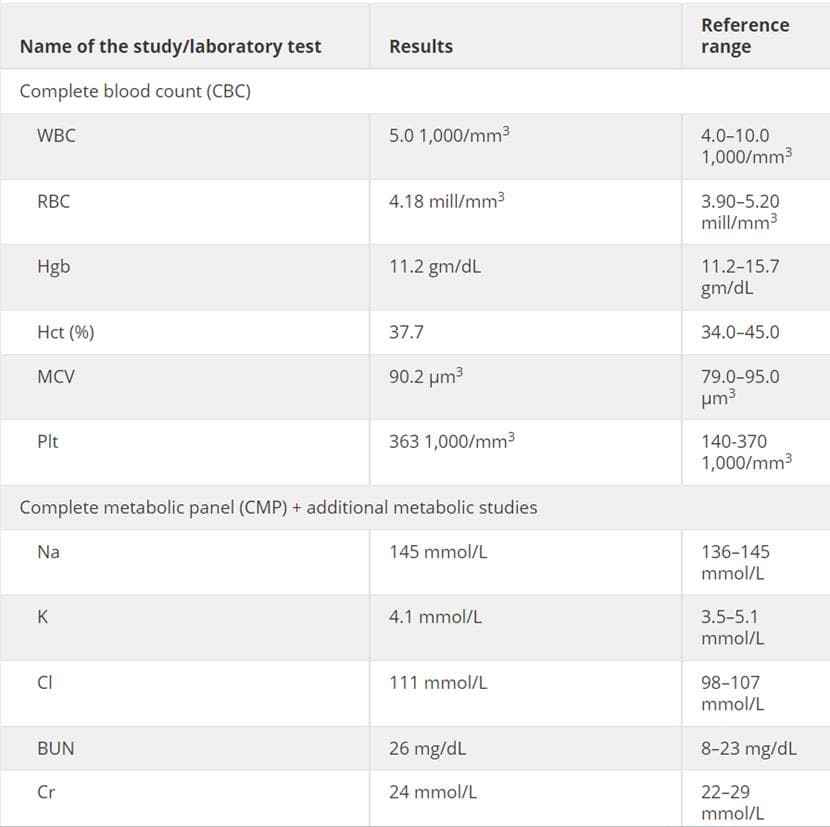Select the Plt result 363 1,000/mm³
The width and height of the screenshot is (830, 827).
pyautogui.click(x=452, y=441)
